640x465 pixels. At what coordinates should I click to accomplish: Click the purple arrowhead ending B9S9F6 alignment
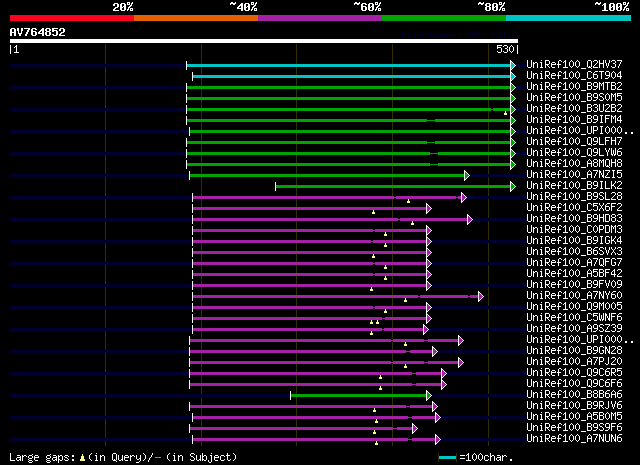coord(415,429)
